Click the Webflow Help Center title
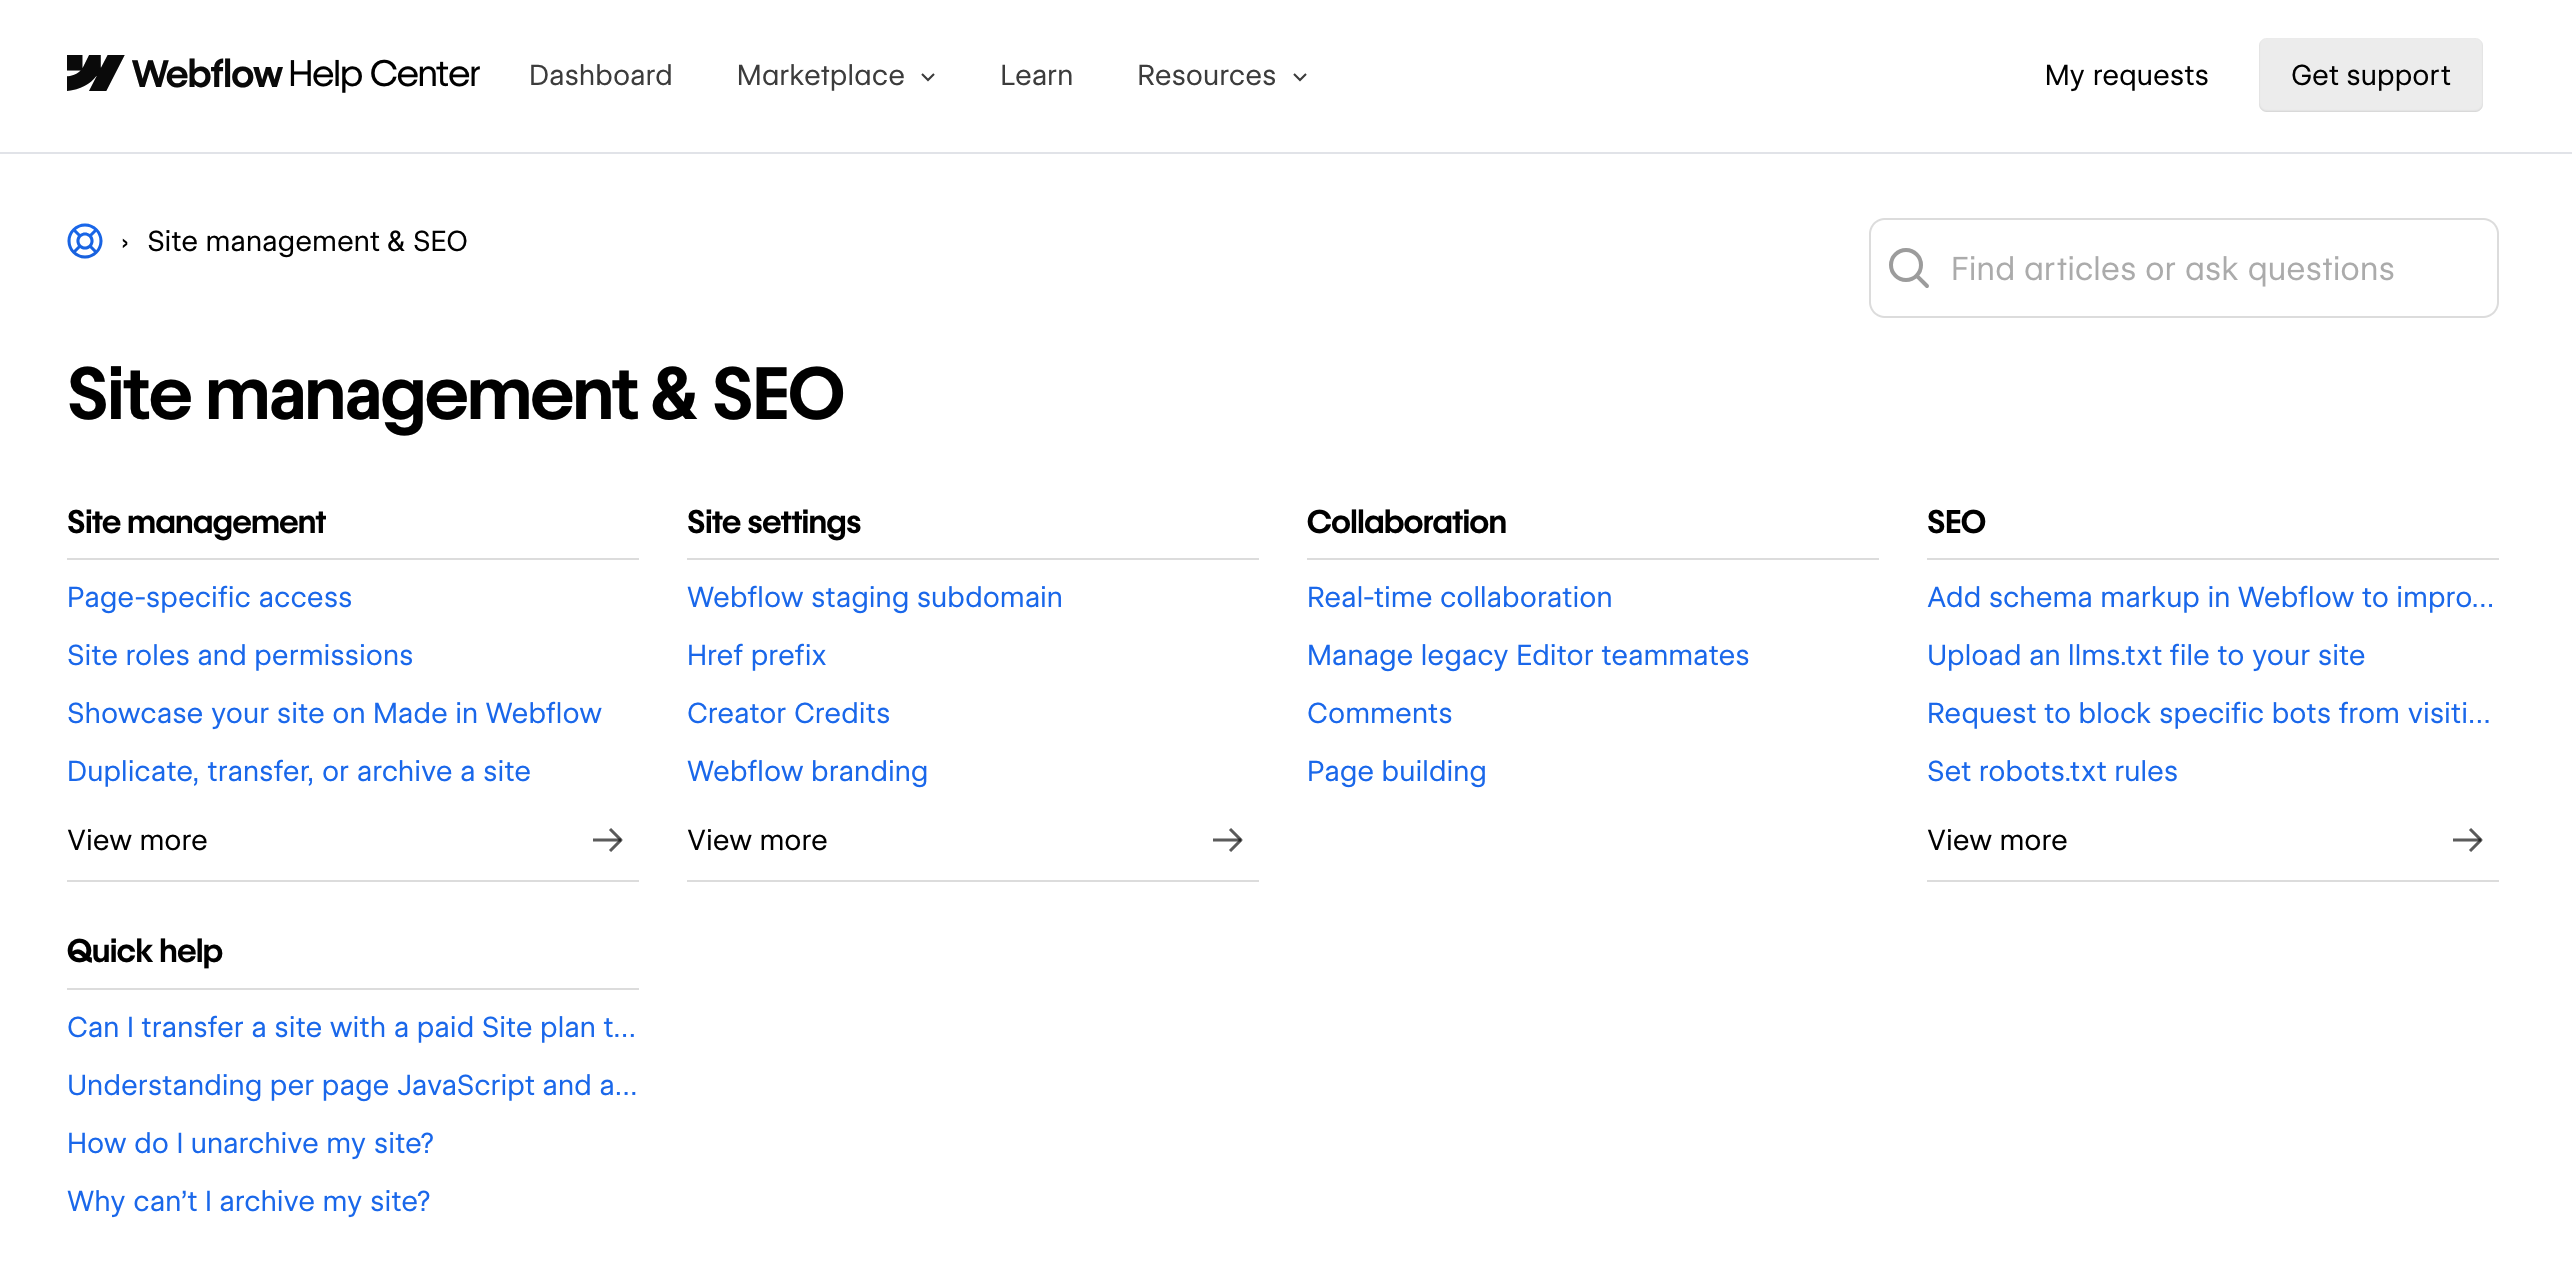Screen dimensions: 2572x1266 pos(306,74)
